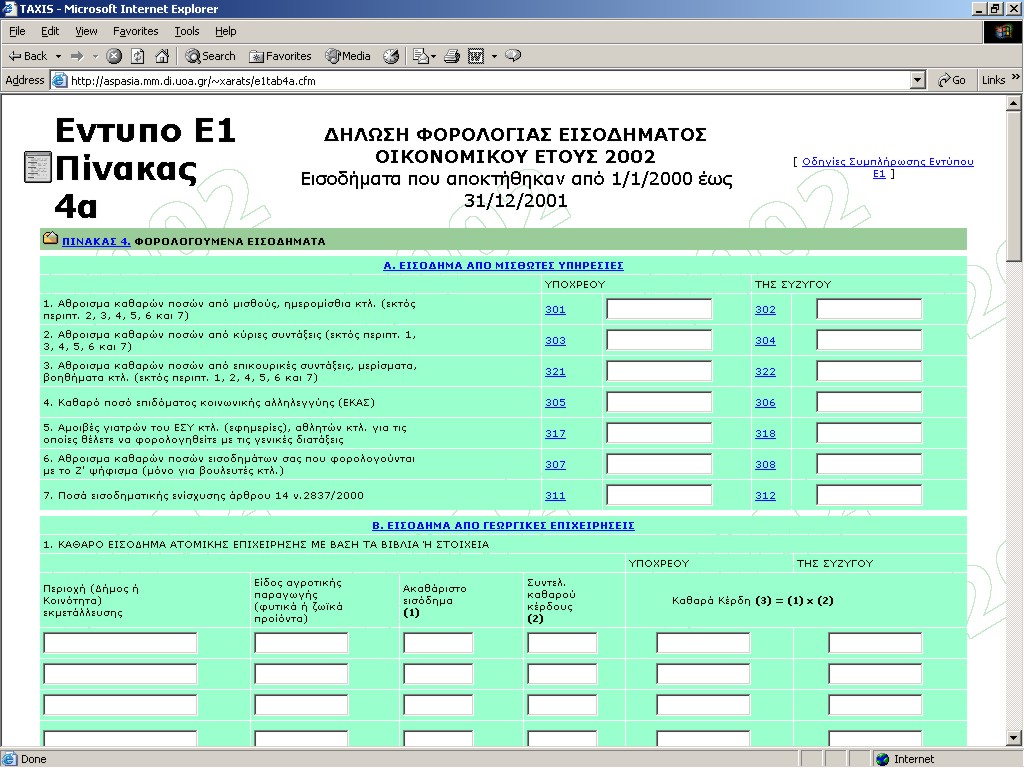Open the Tools menu
1024x768 pixels.
click(x=187, y=31)
